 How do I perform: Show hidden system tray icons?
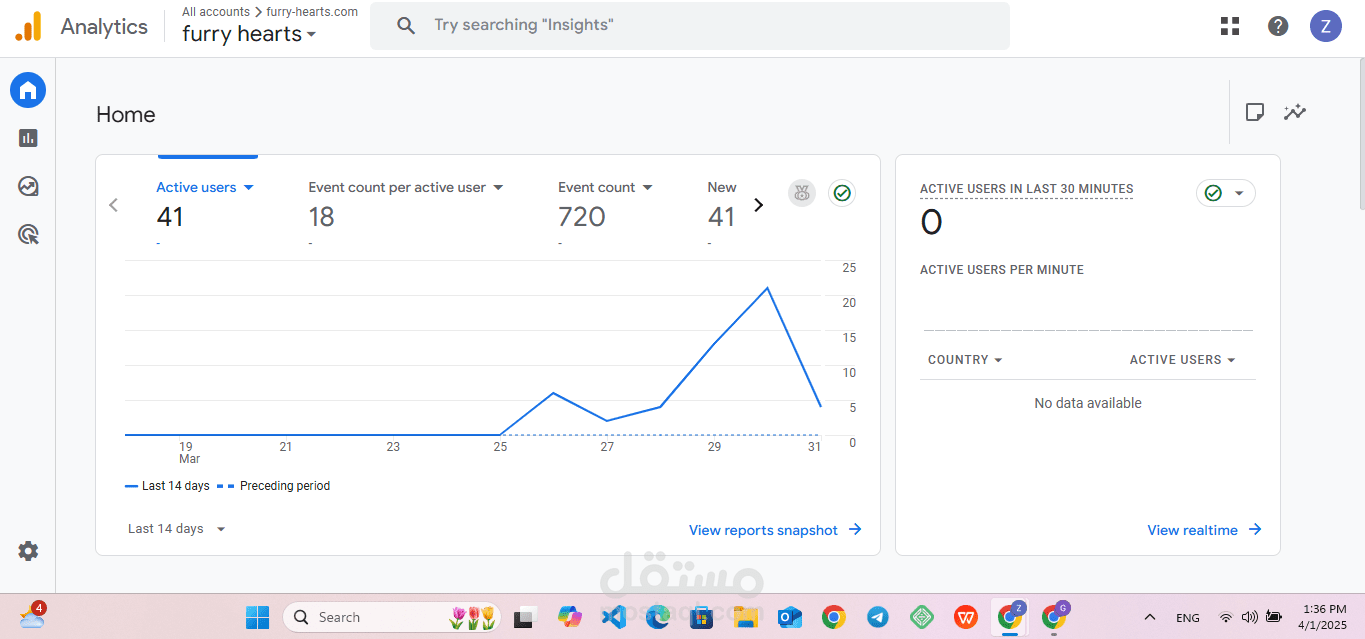coord(1150,618)
